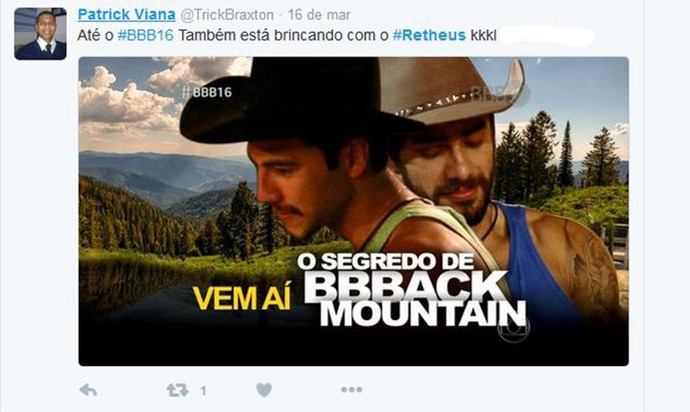The width and height of the screenshot is (690, 412).
Task: Click the BBBACK MOUNTAIN title in image
Action: [x=416, y=299]
